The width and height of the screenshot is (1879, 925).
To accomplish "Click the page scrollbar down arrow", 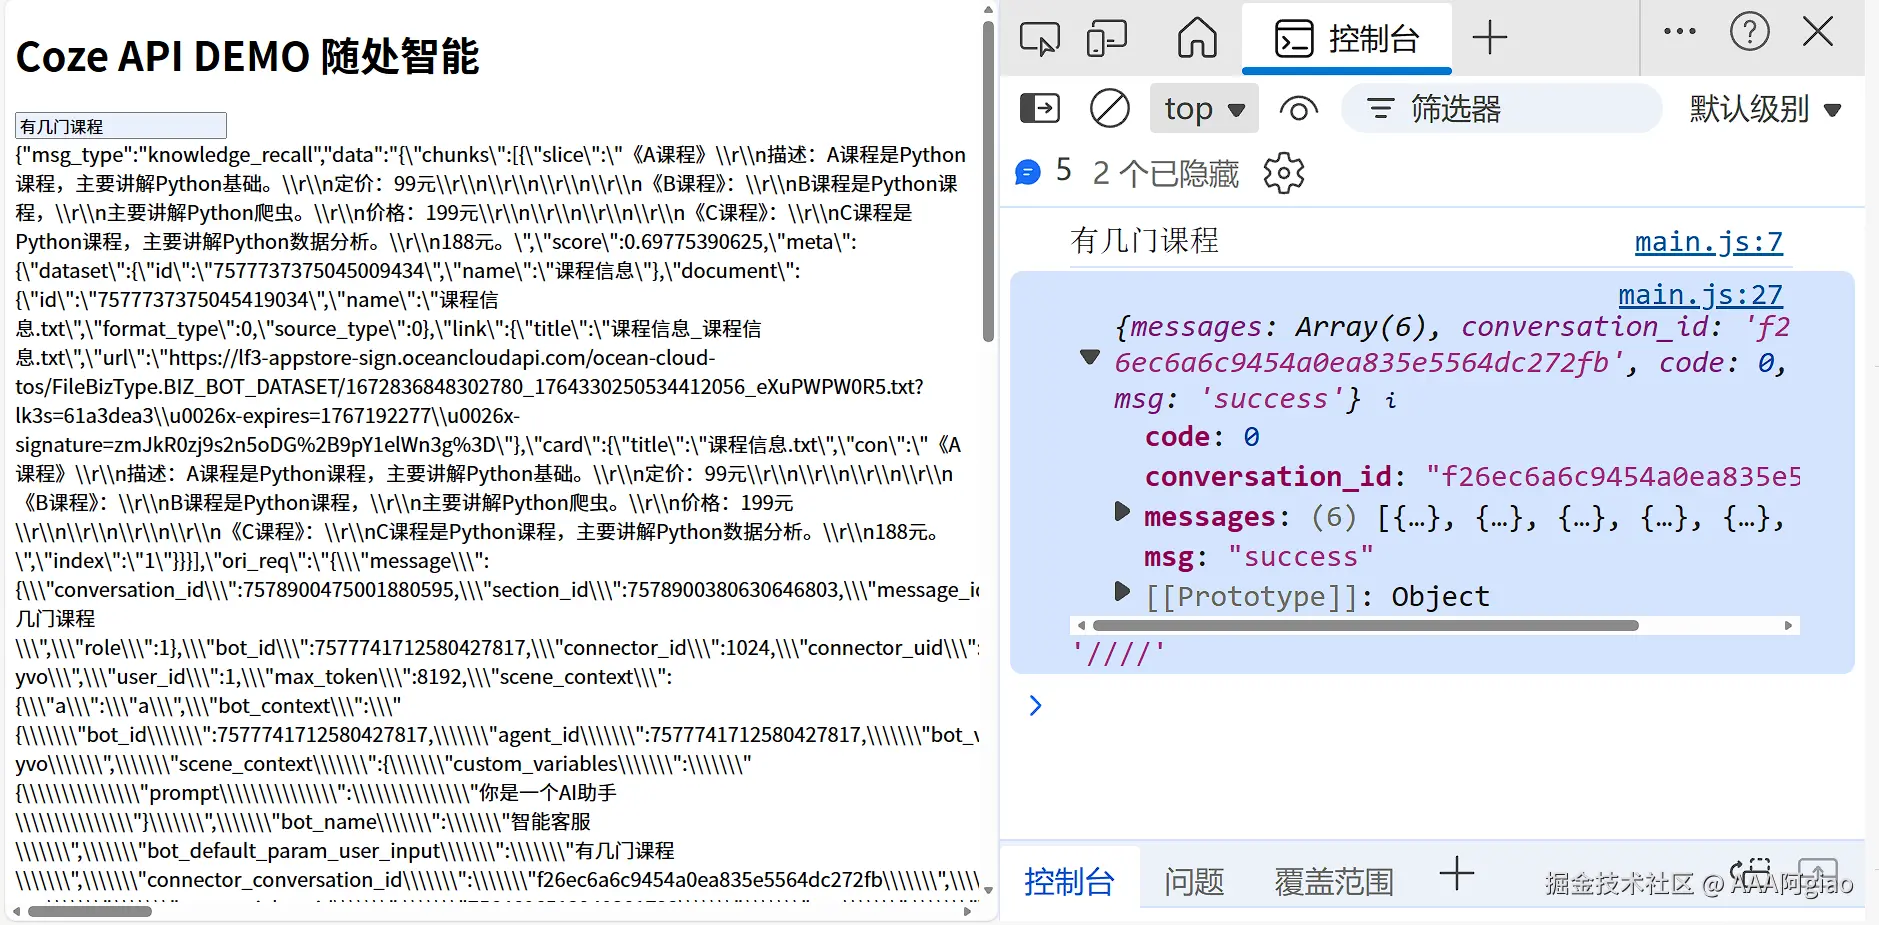I will coord(988,889).
